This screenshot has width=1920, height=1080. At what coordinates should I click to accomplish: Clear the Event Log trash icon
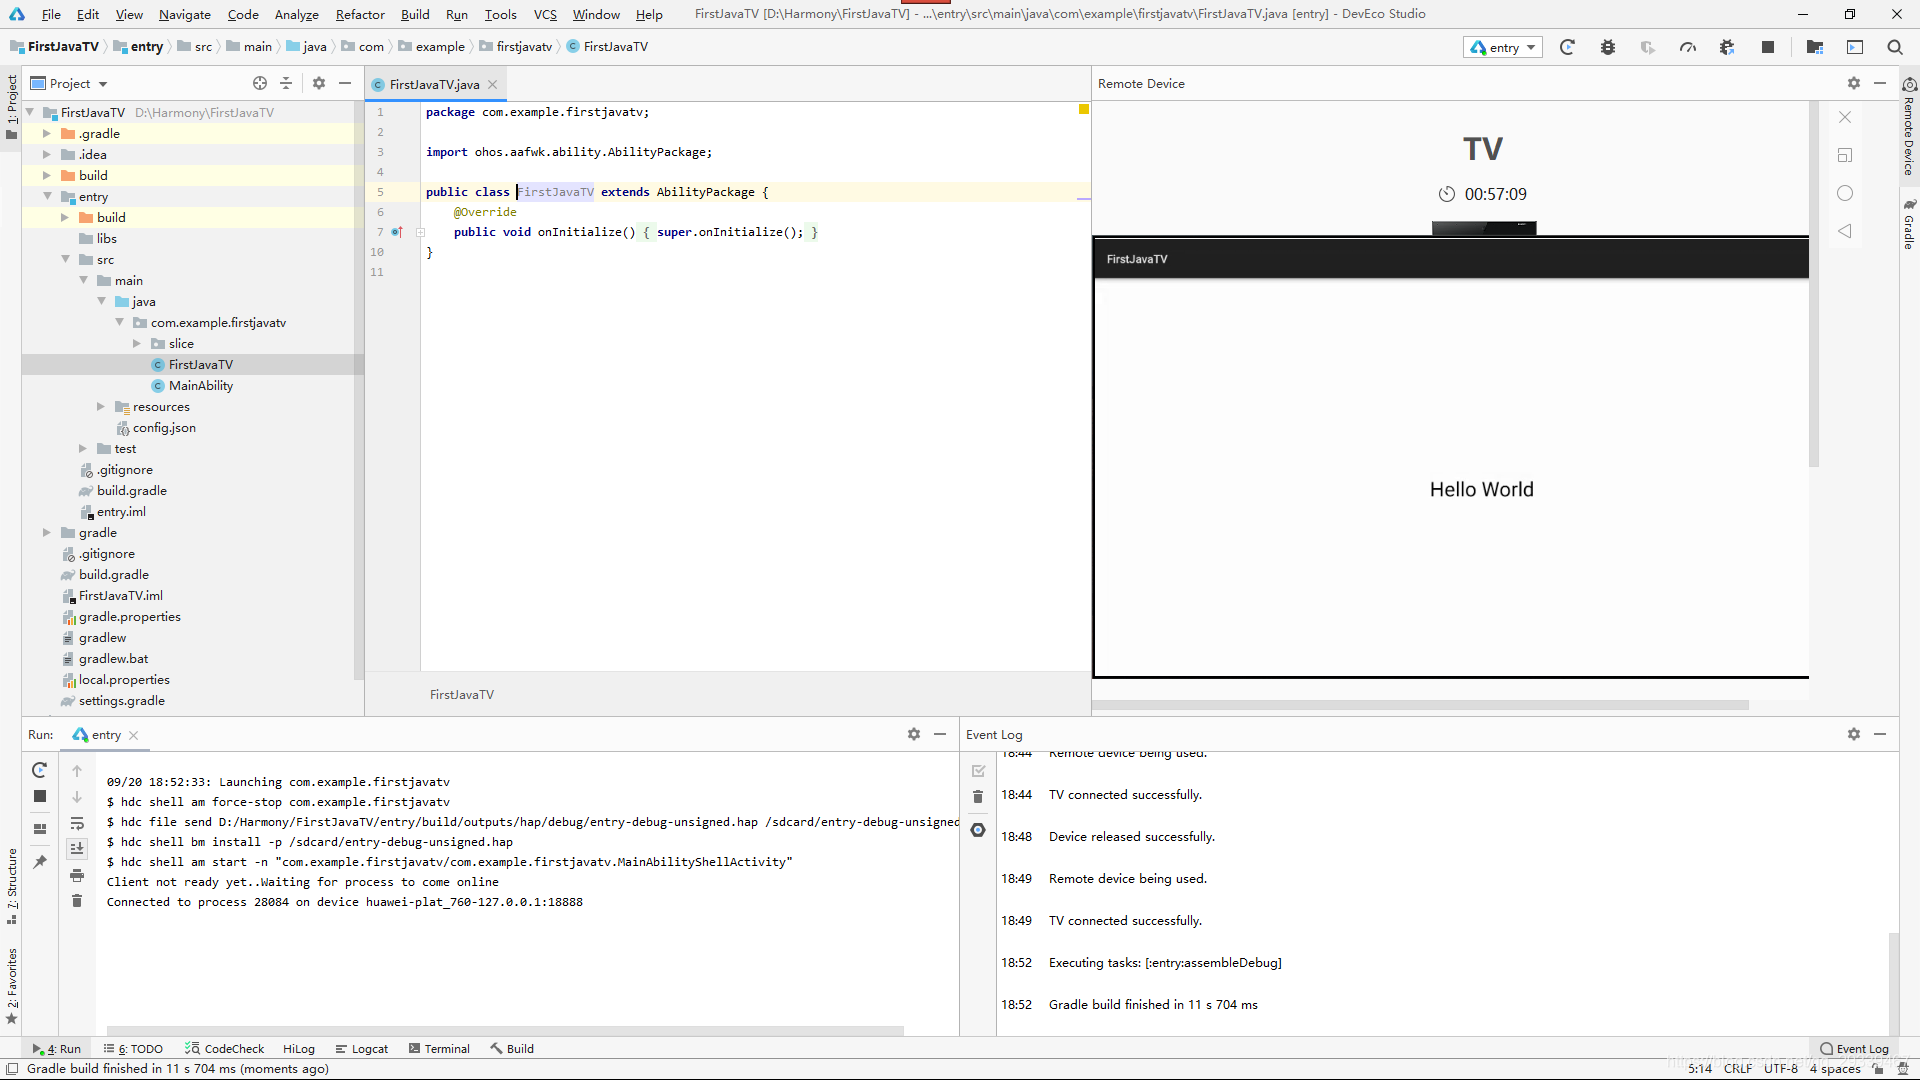coord(978,797)
